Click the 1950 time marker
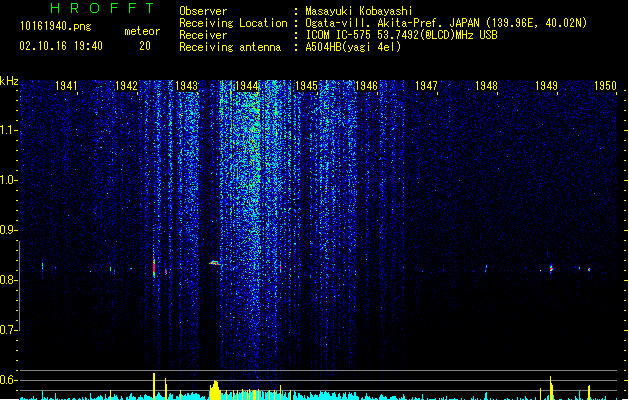 (x=605, y=86)
